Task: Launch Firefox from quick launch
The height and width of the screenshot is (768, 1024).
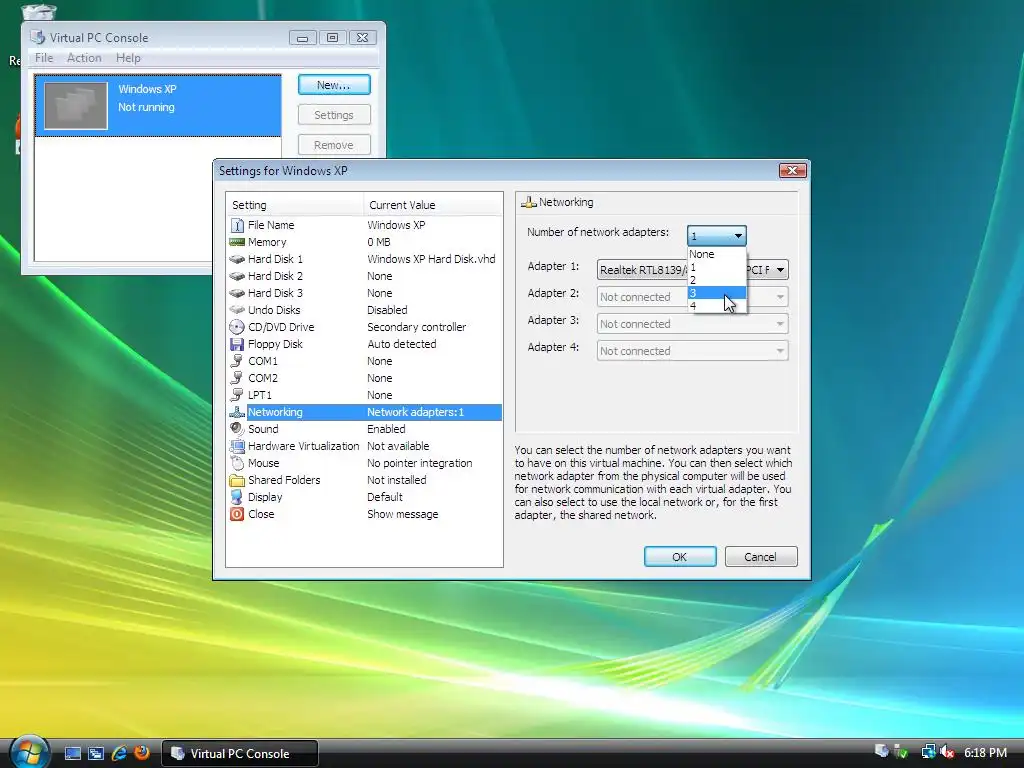Action: click(x=142, y=753)
